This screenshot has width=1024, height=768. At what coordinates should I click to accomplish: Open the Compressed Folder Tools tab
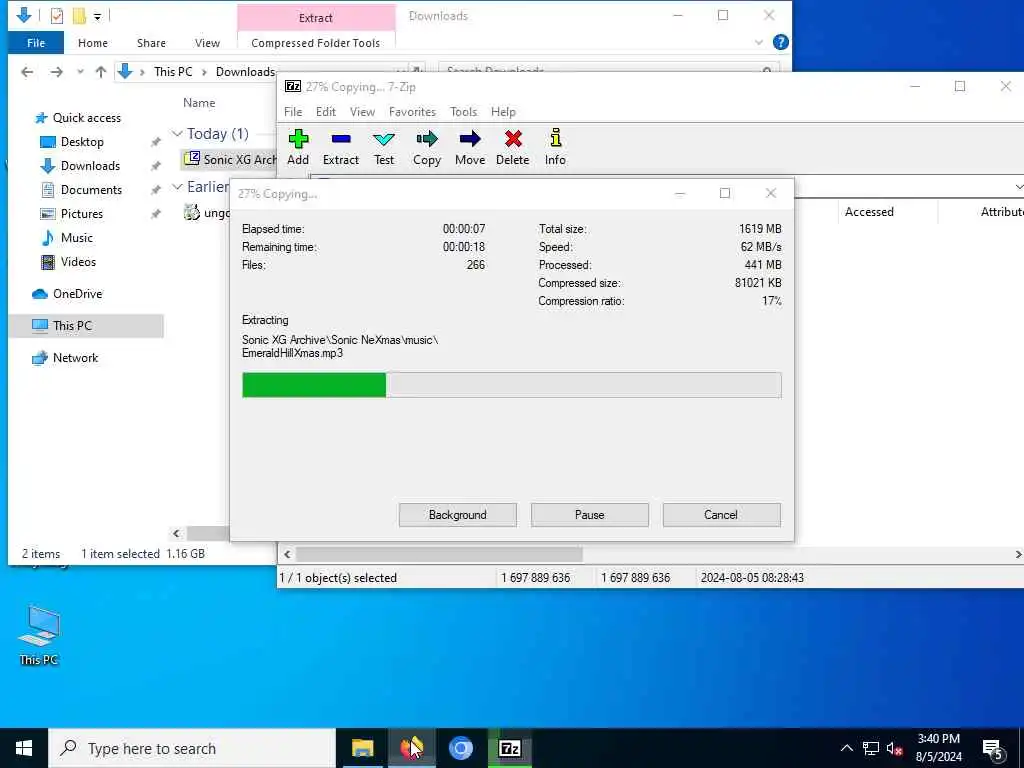pyautogui.click(x=315, y=43)
